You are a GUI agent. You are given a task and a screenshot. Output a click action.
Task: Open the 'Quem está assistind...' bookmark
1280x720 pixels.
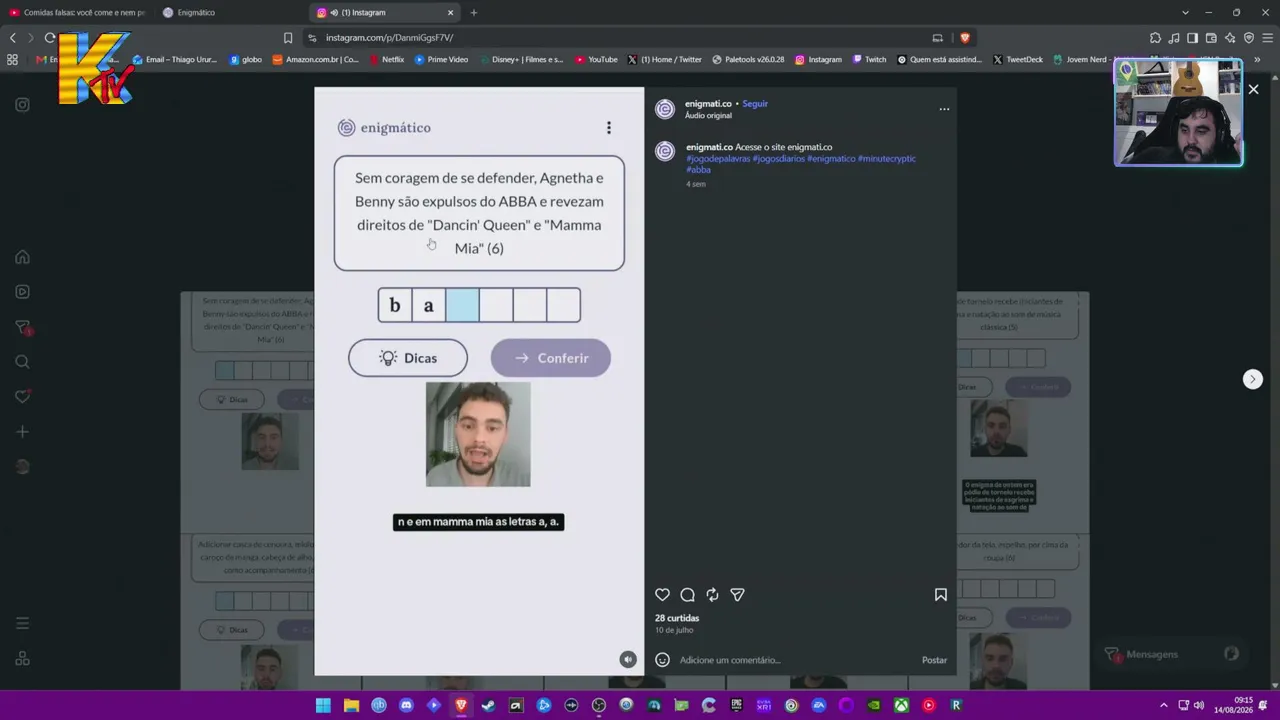[940, 60]
